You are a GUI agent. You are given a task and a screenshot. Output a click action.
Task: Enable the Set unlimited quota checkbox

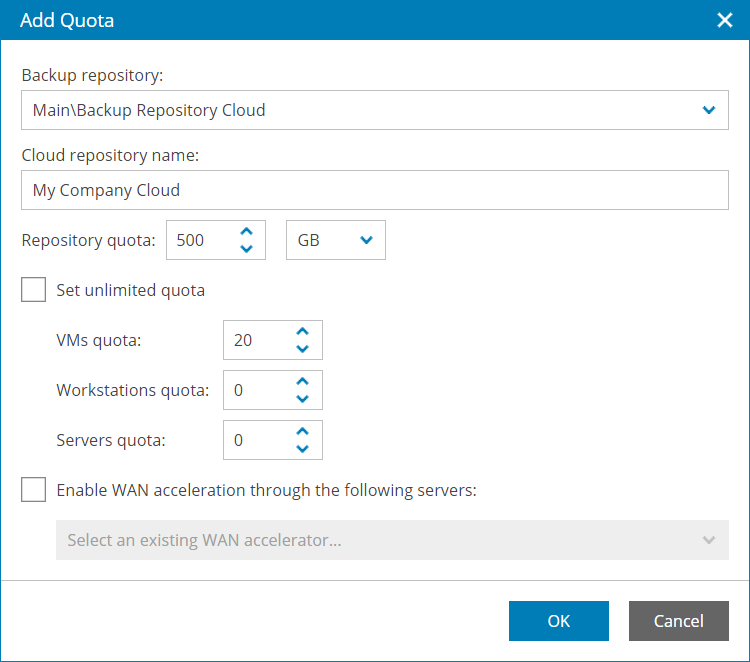(34, 290)
